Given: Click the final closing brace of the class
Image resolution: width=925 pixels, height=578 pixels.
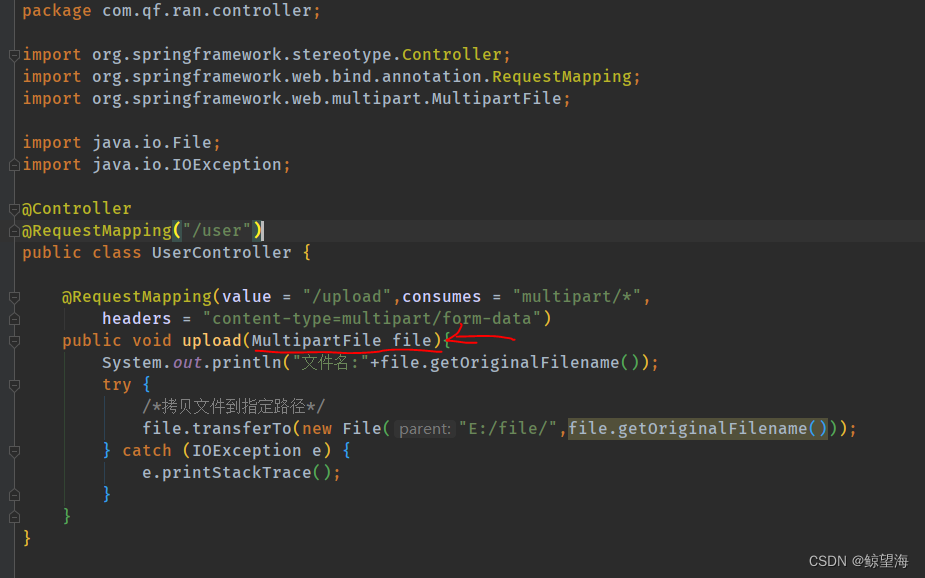Looking at the screenshot, I should (x=27, y=538).
